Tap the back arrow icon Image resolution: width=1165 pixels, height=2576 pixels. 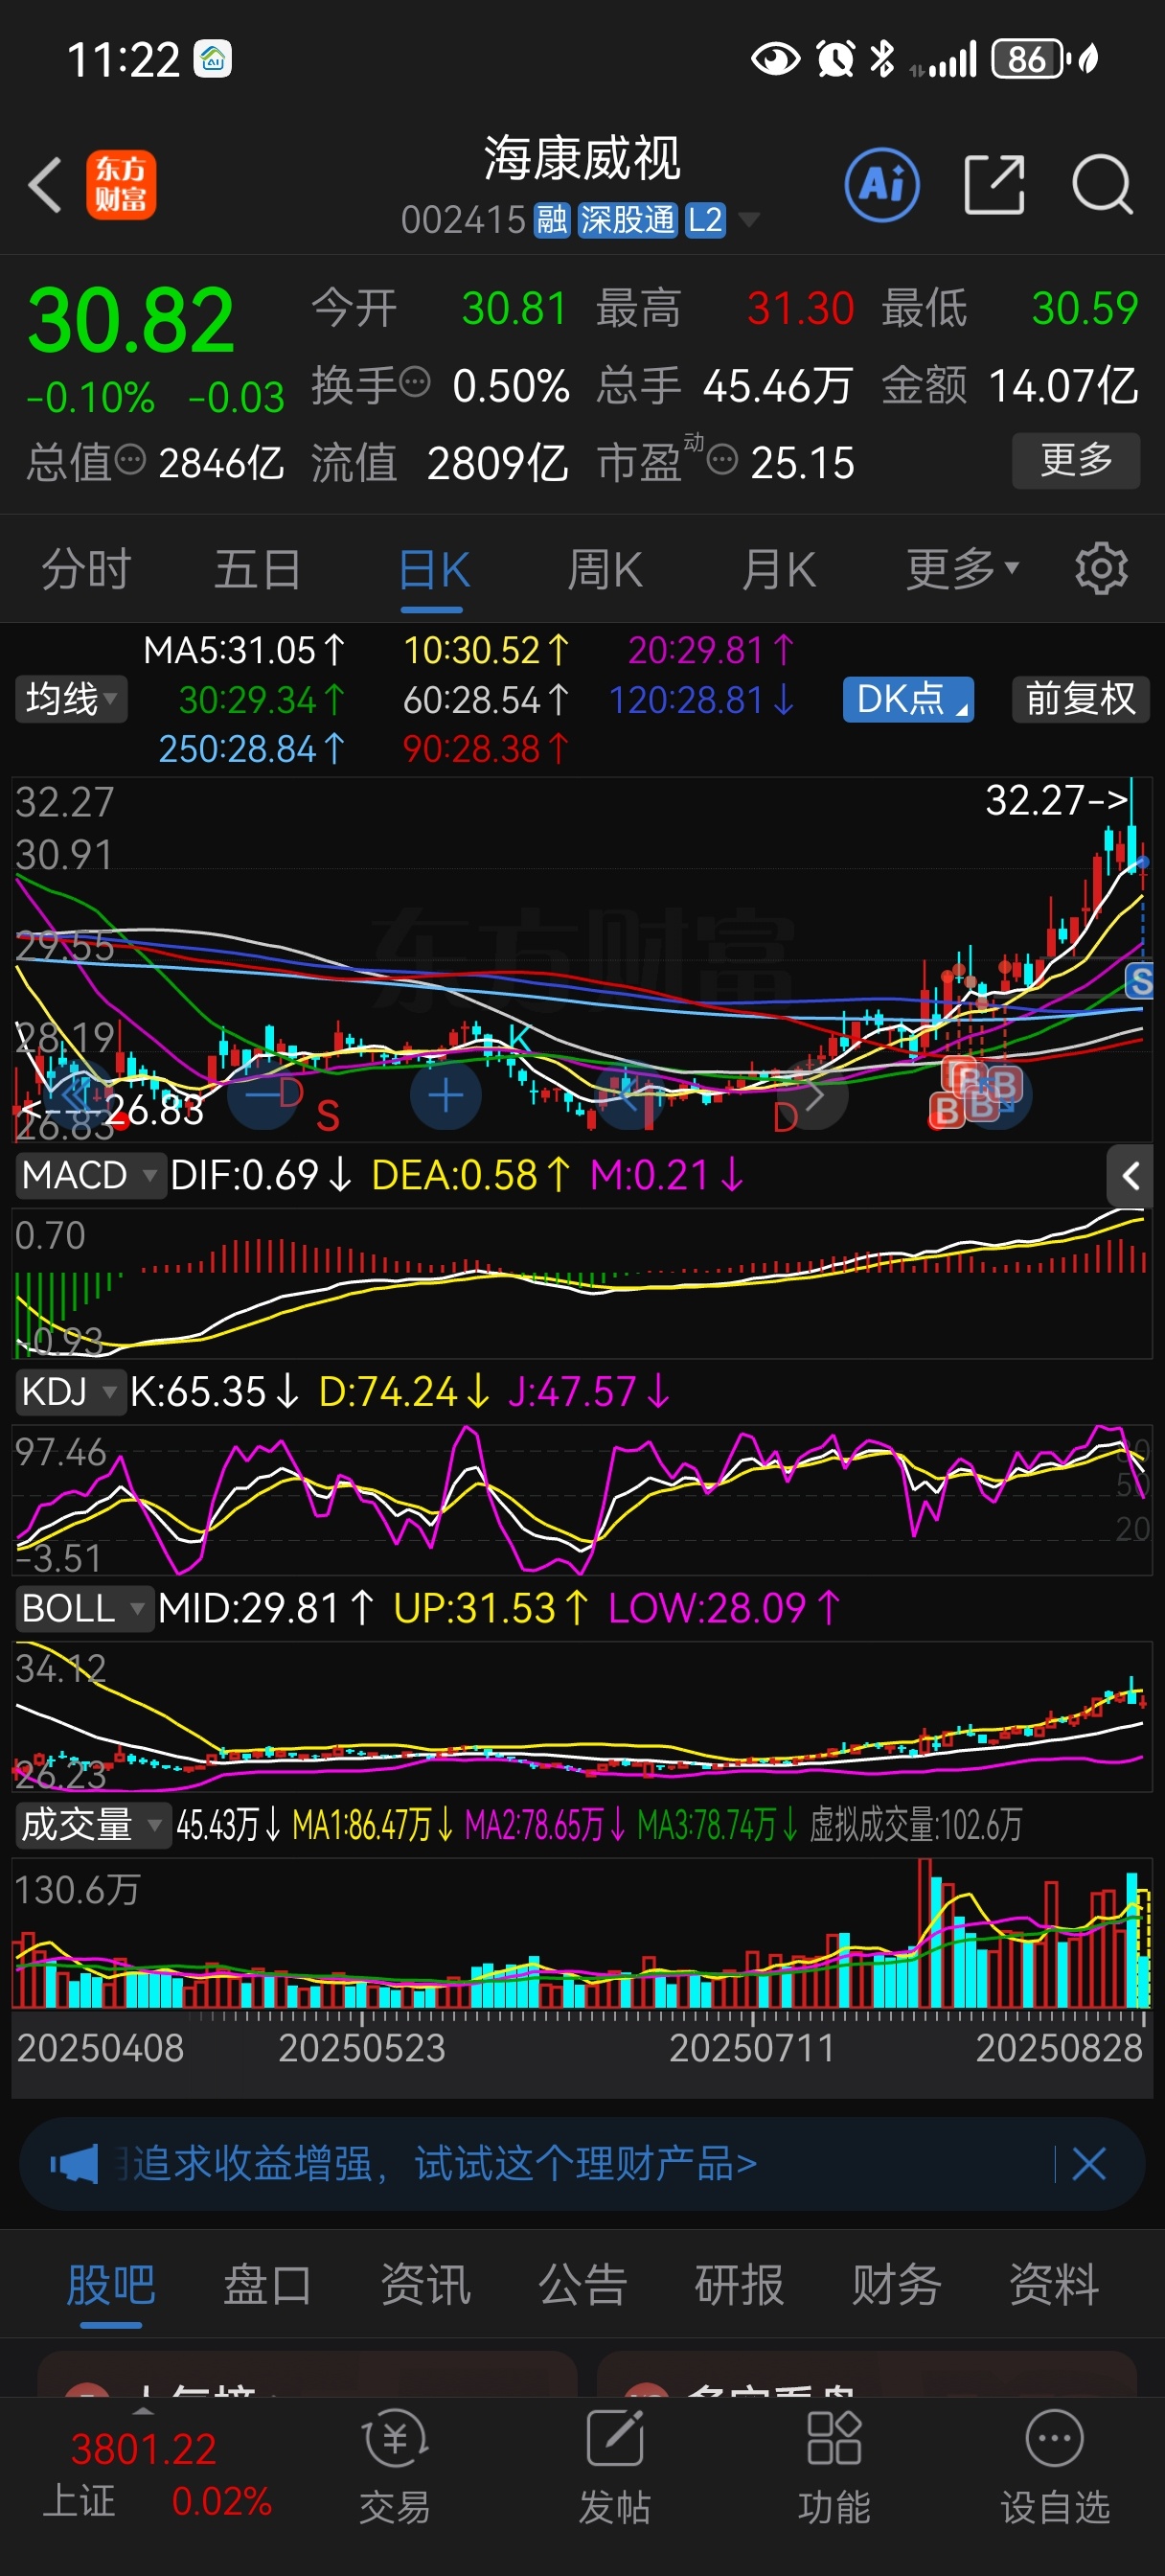click(x=46, y=185)
